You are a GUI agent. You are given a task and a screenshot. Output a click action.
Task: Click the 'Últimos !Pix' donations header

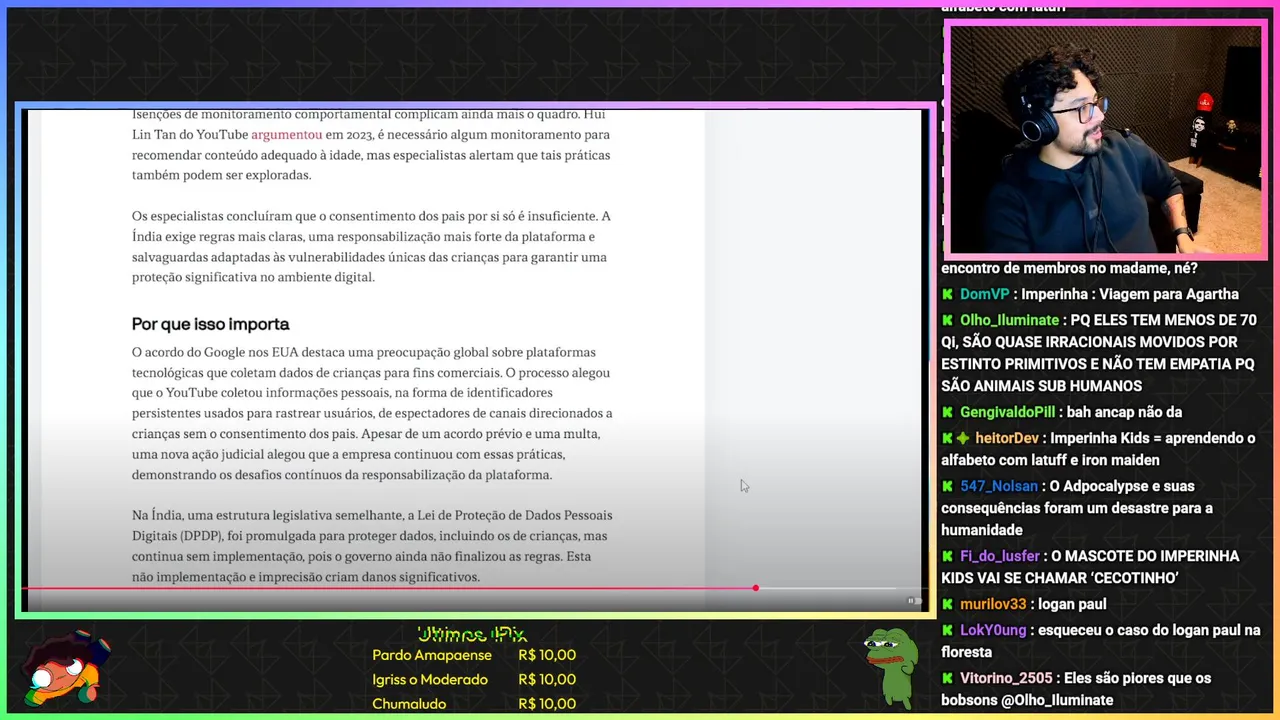tap(472, 634)
